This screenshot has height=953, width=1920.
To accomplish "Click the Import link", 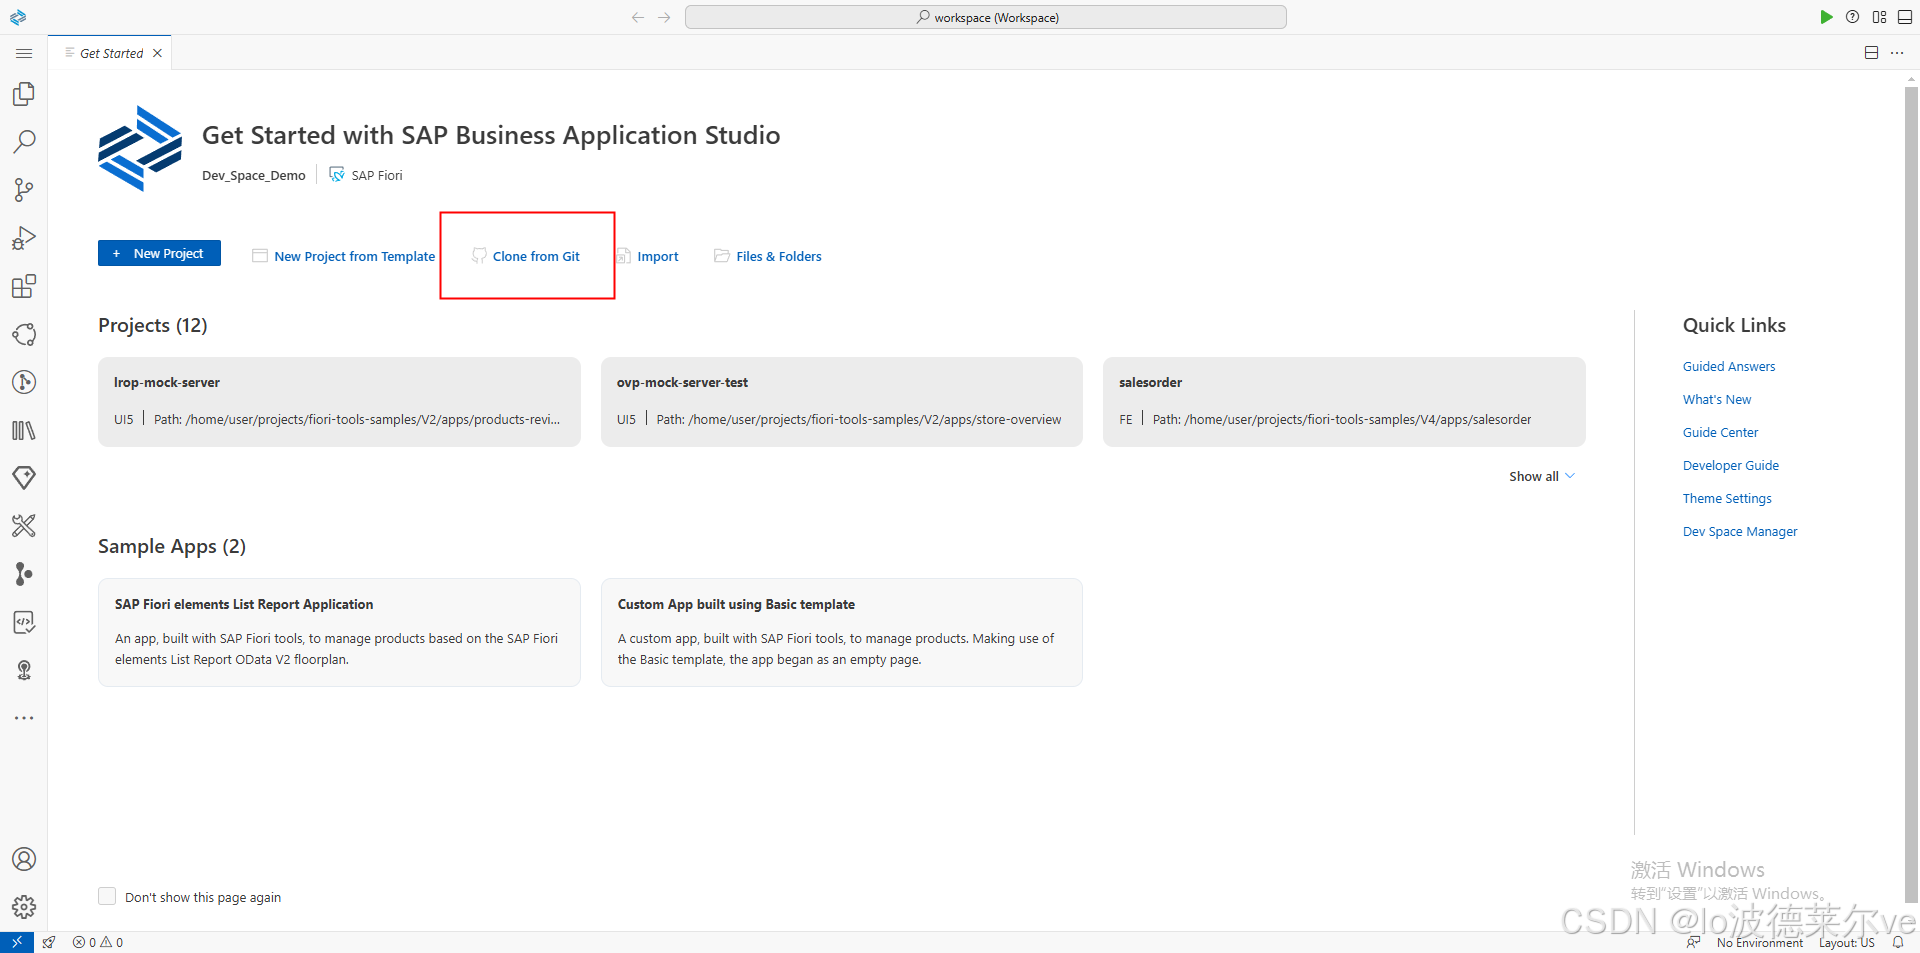I will [x=648, y=256].
